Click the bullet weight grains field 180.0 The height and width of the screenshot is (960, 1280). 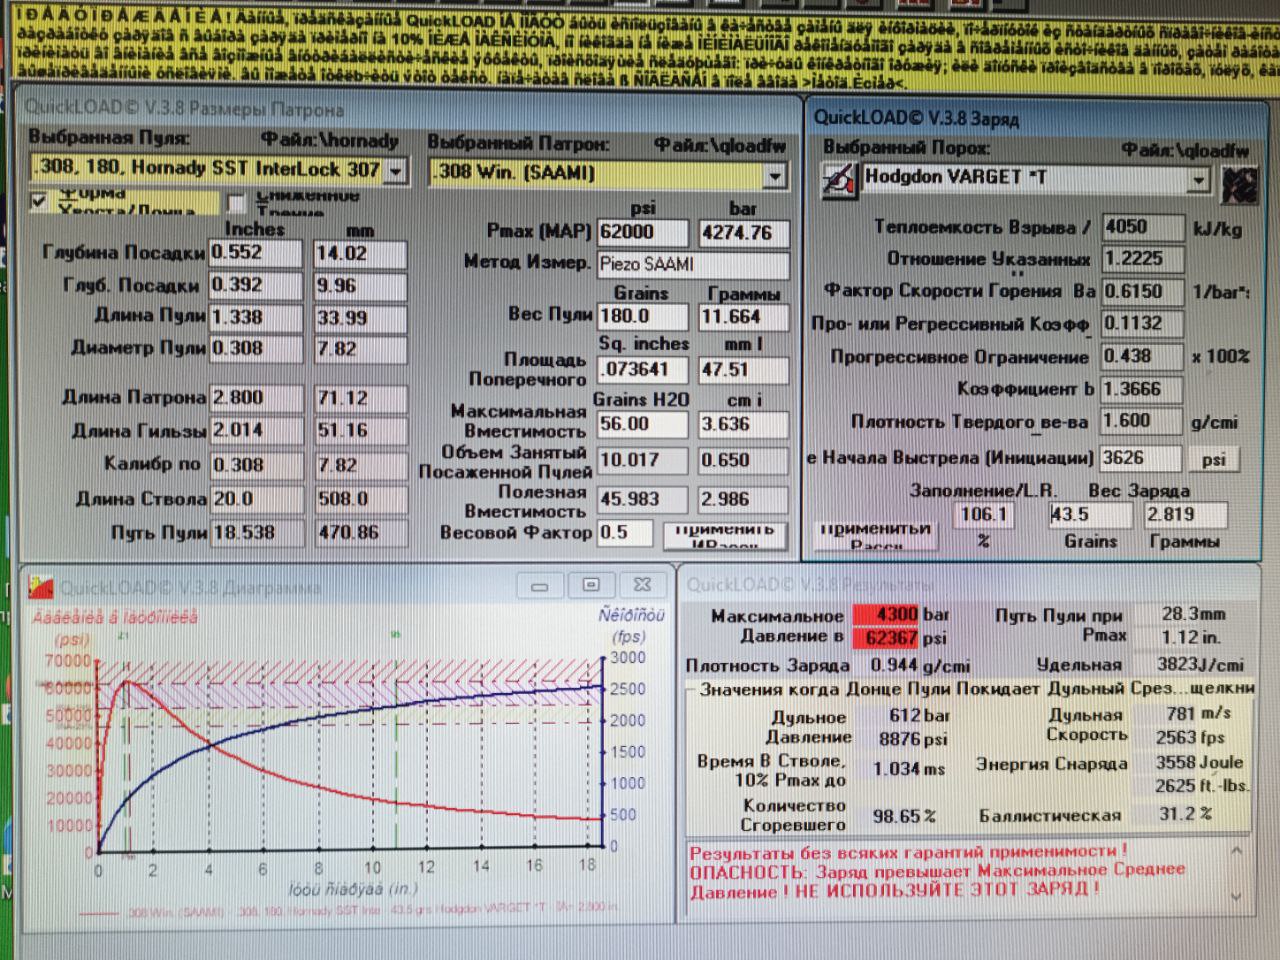pyautogui.click(x=643, y=316)
